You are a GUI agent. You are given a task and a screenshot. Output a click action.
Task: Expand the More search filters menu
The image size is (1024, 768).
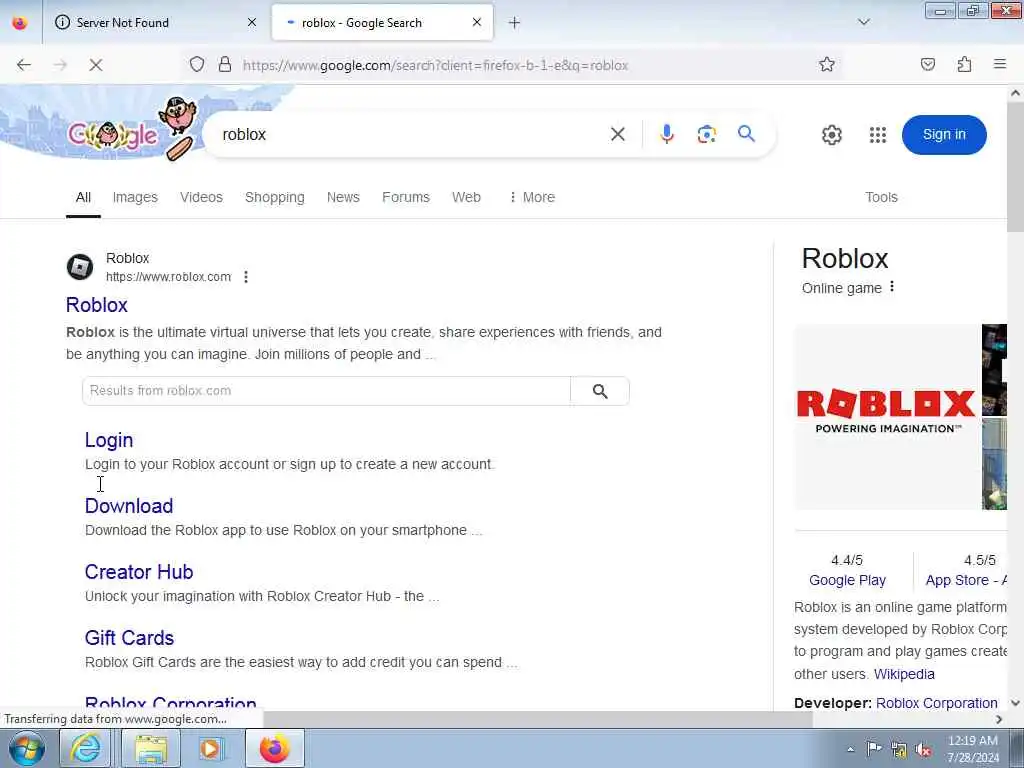pyautogui.click(x=532, y=197)
